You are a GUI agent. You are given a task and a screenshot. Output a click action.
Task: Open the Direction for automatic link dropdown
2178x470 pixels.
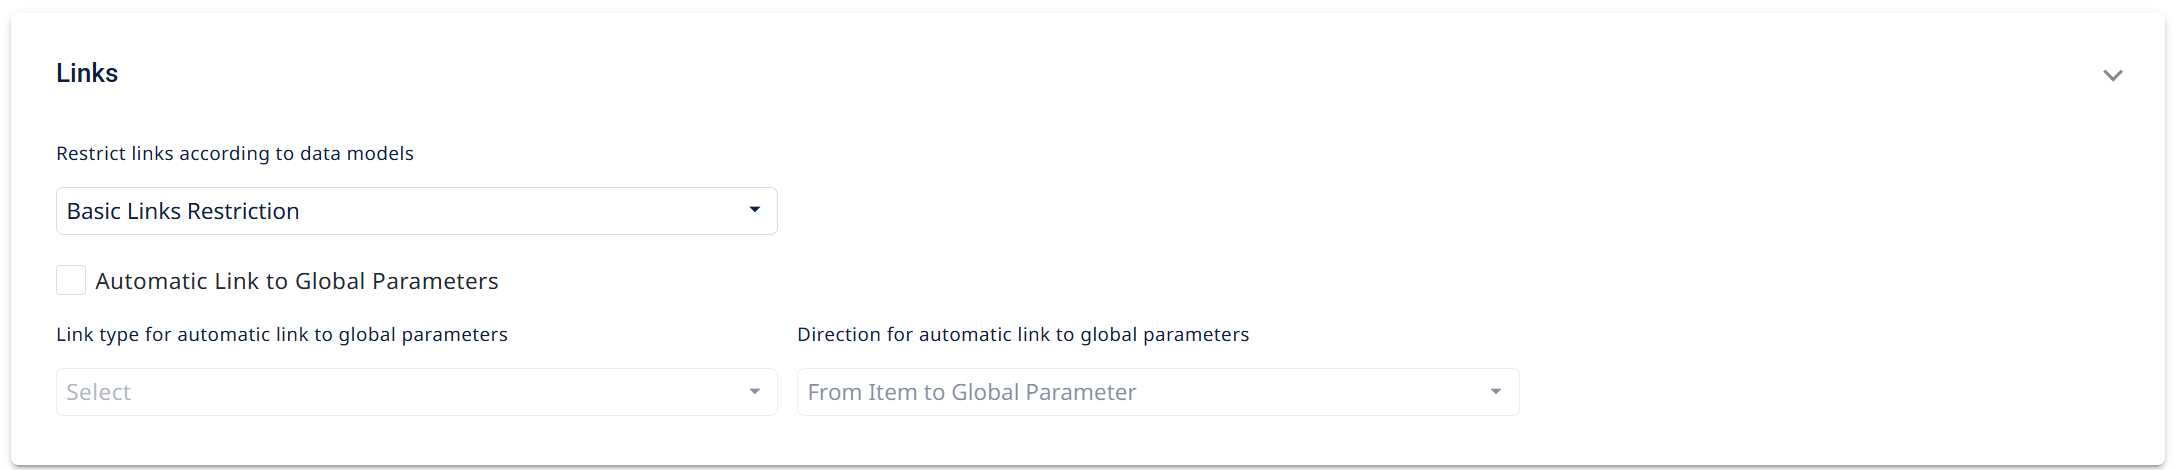(1158, 392)
